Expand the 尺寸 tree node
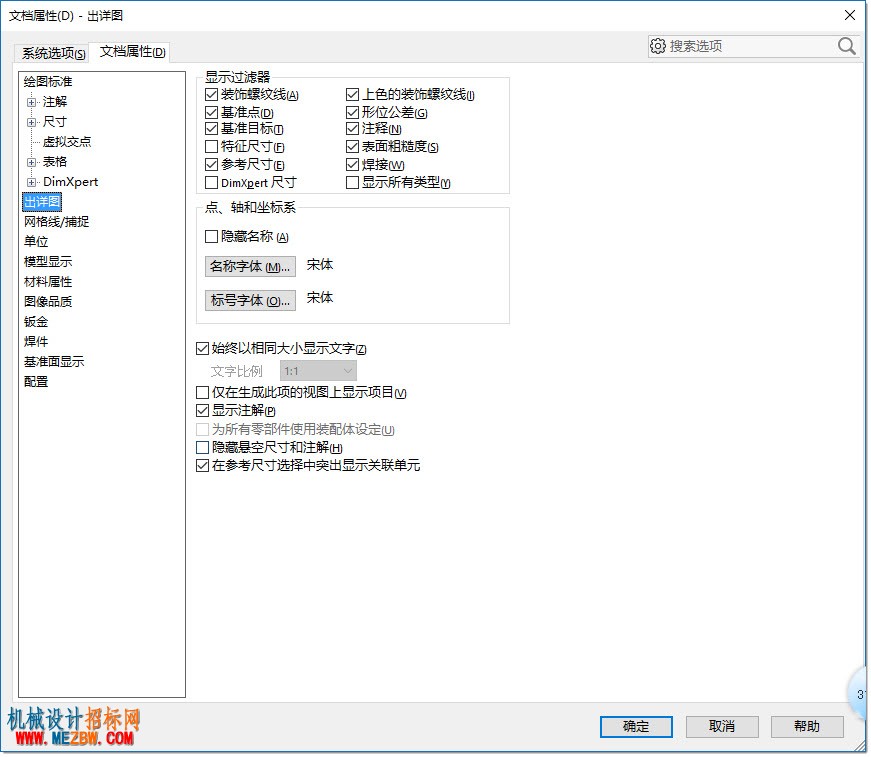Screen dimensions: 871x757 coord(32,122)
